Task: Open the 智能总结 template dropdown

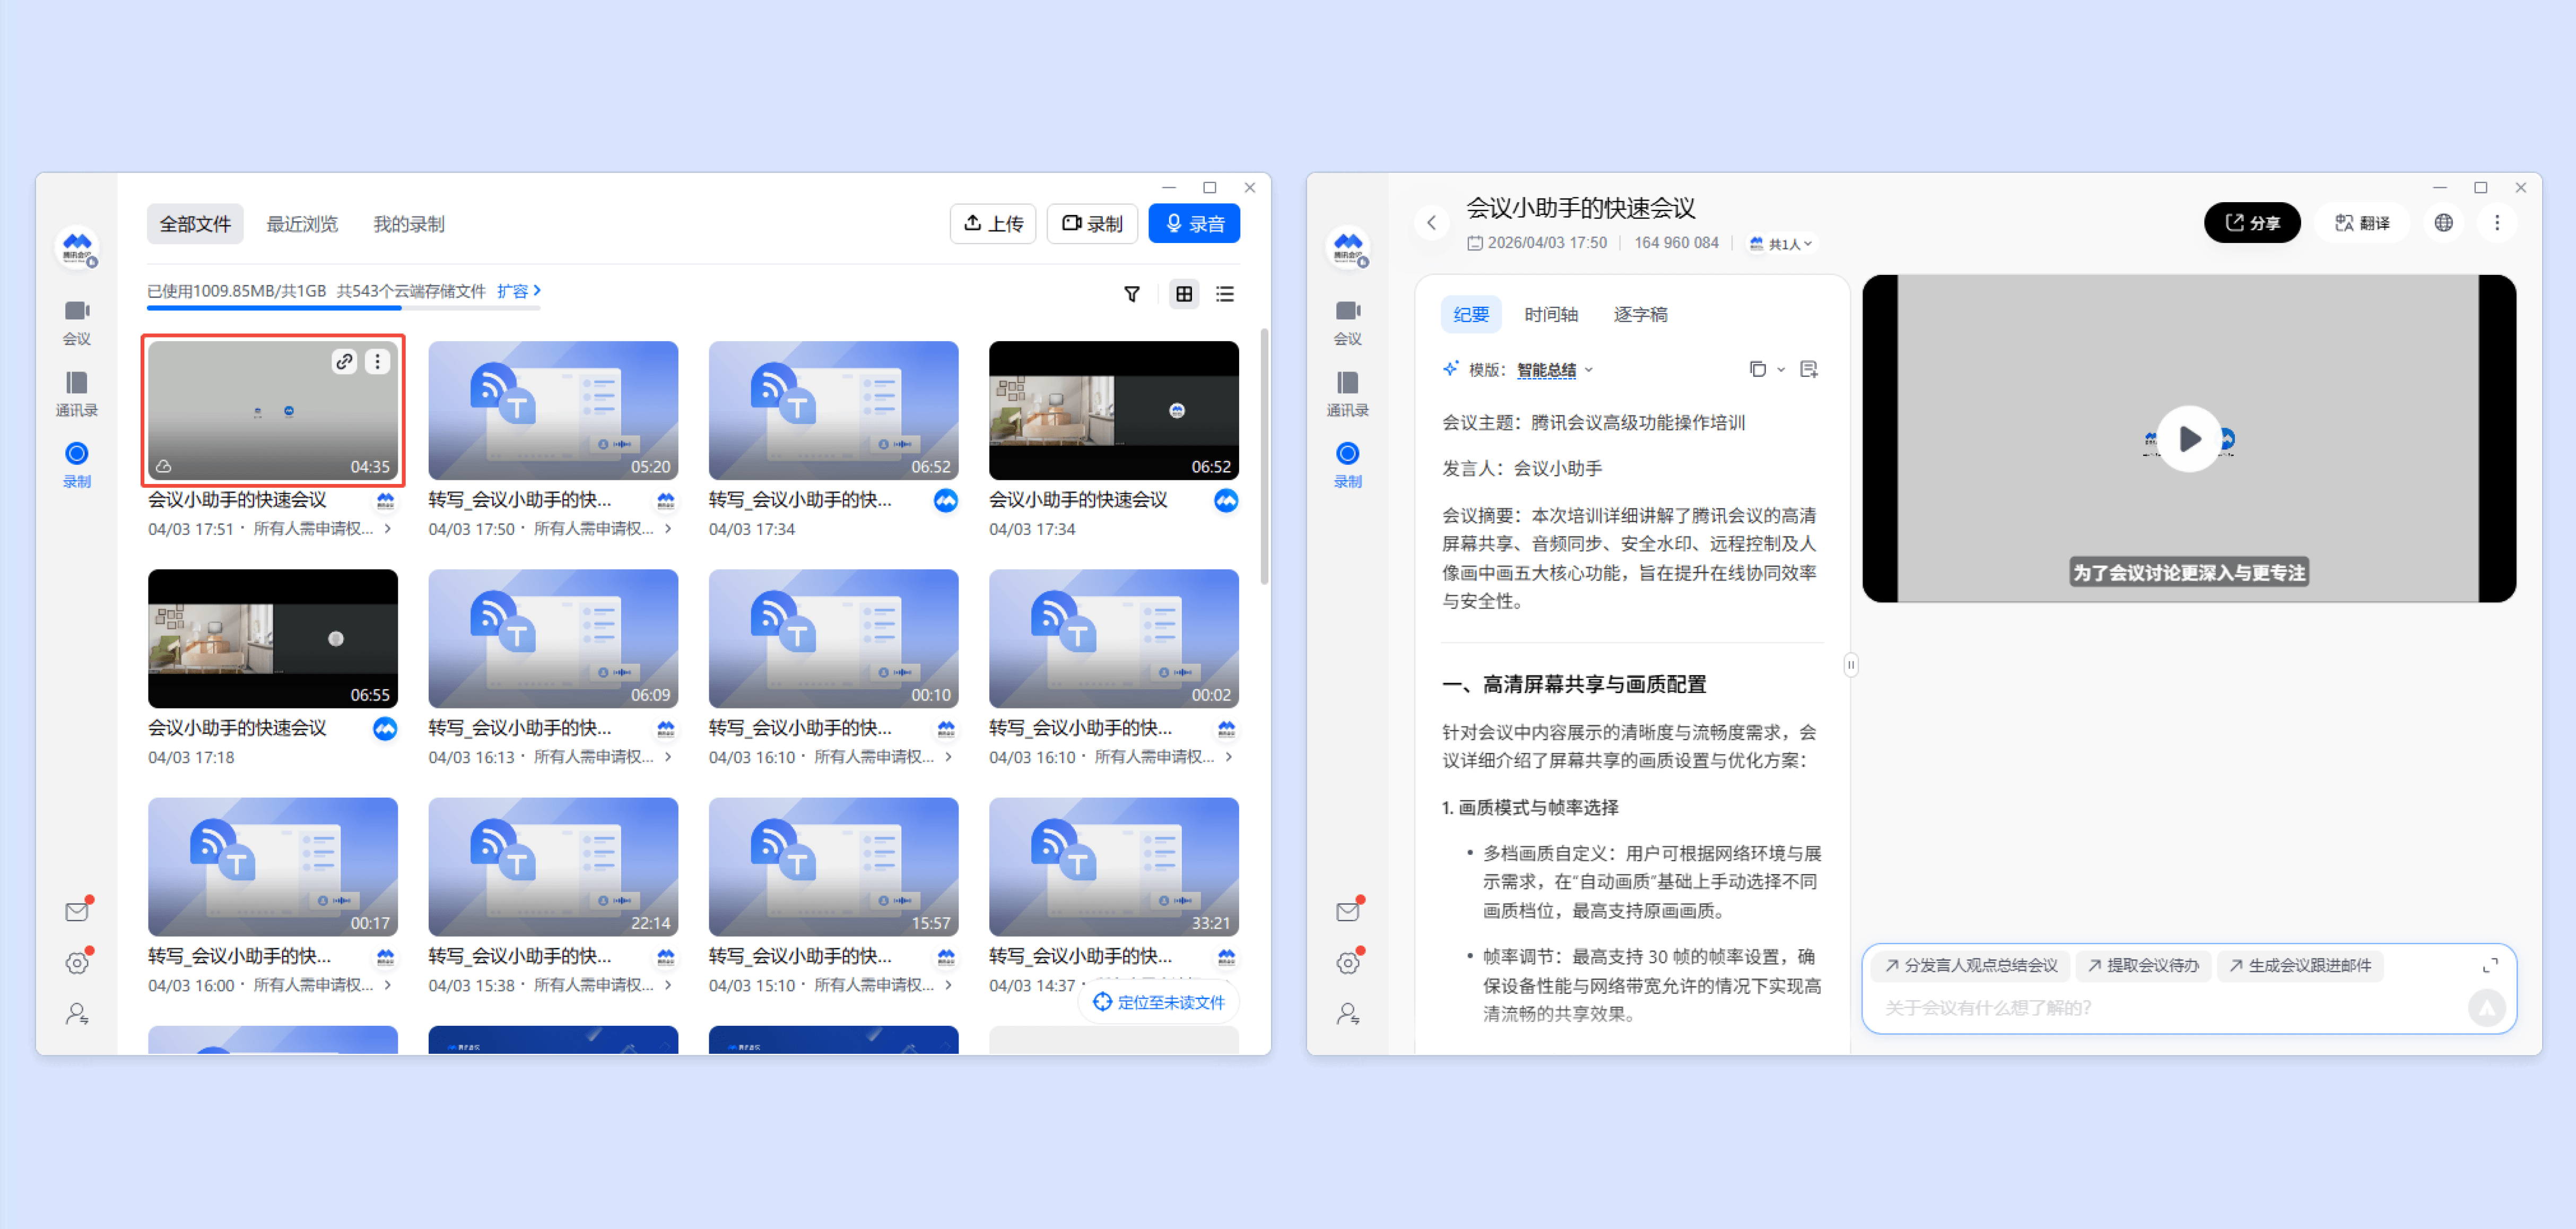Action: tap(1554, 370)
